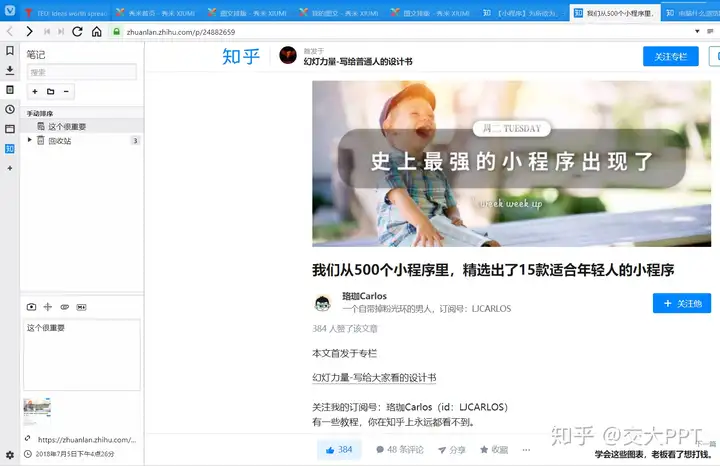Select the 这个很重要 note
This screenshot has height=466, width=720.
point(82,126)
